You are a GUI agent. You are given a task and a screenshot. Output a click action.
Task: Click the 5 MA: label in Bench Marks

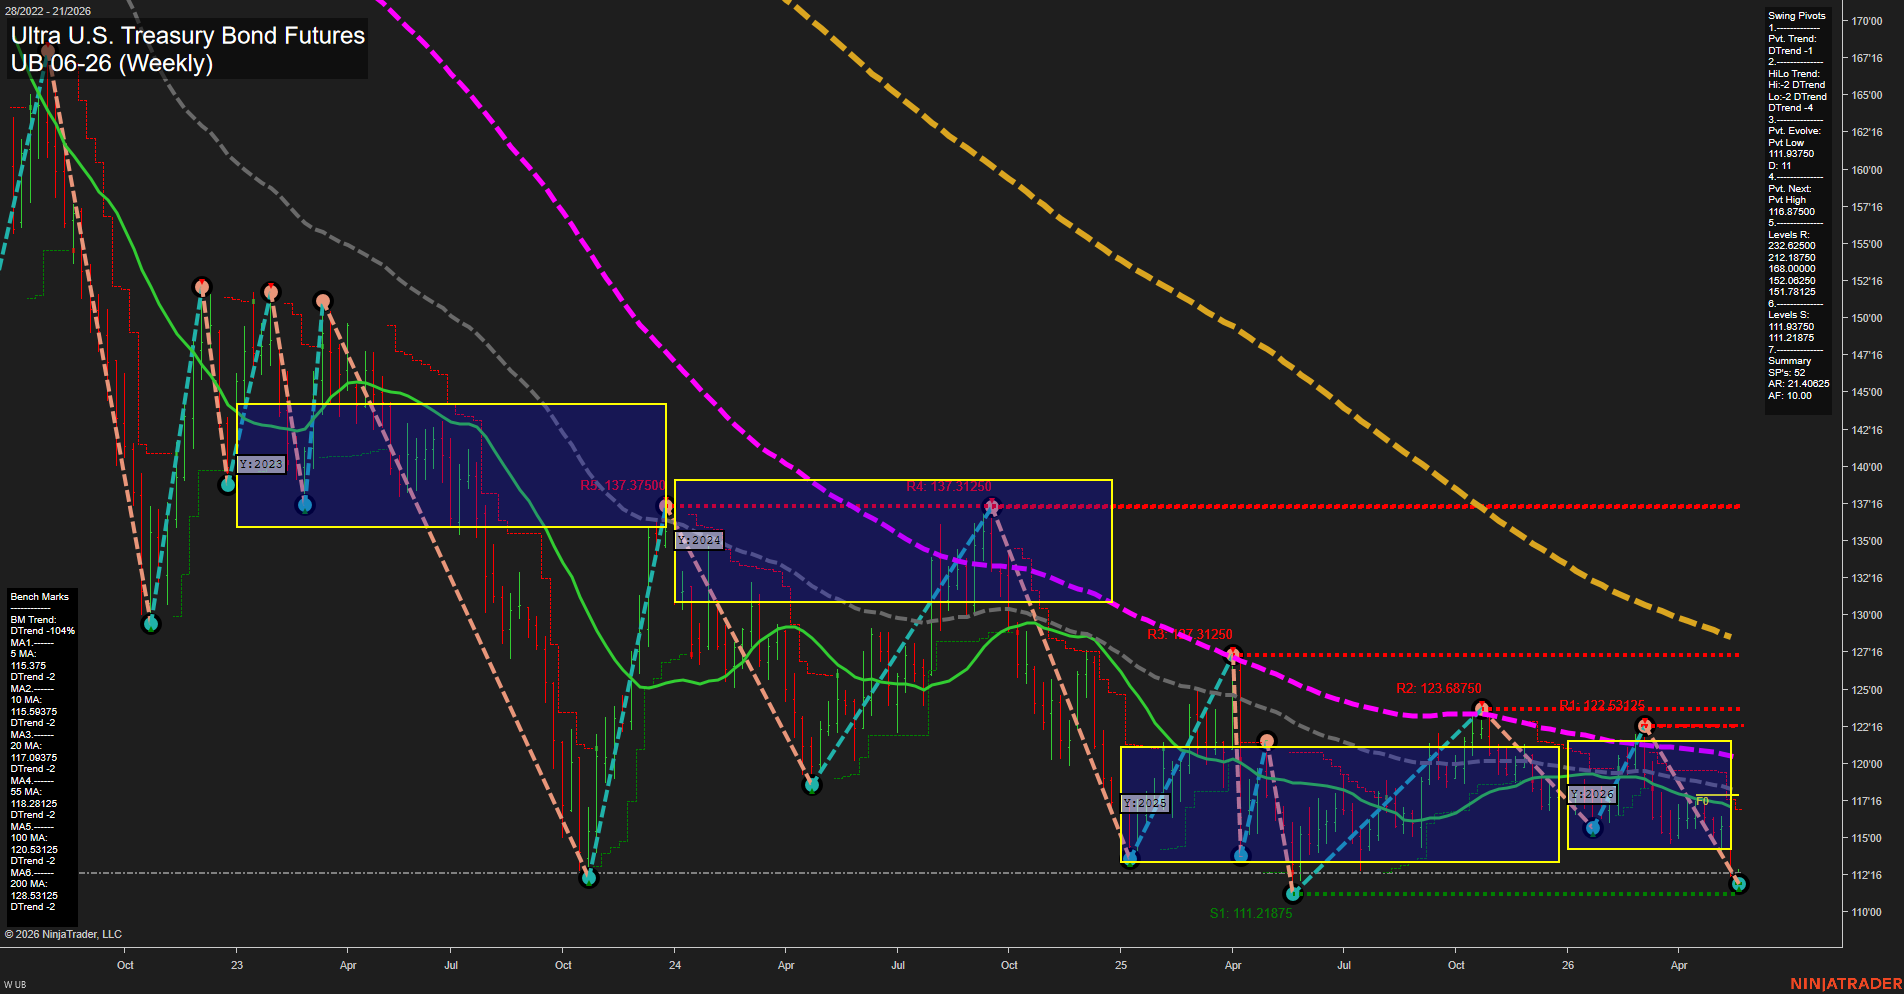24,654
